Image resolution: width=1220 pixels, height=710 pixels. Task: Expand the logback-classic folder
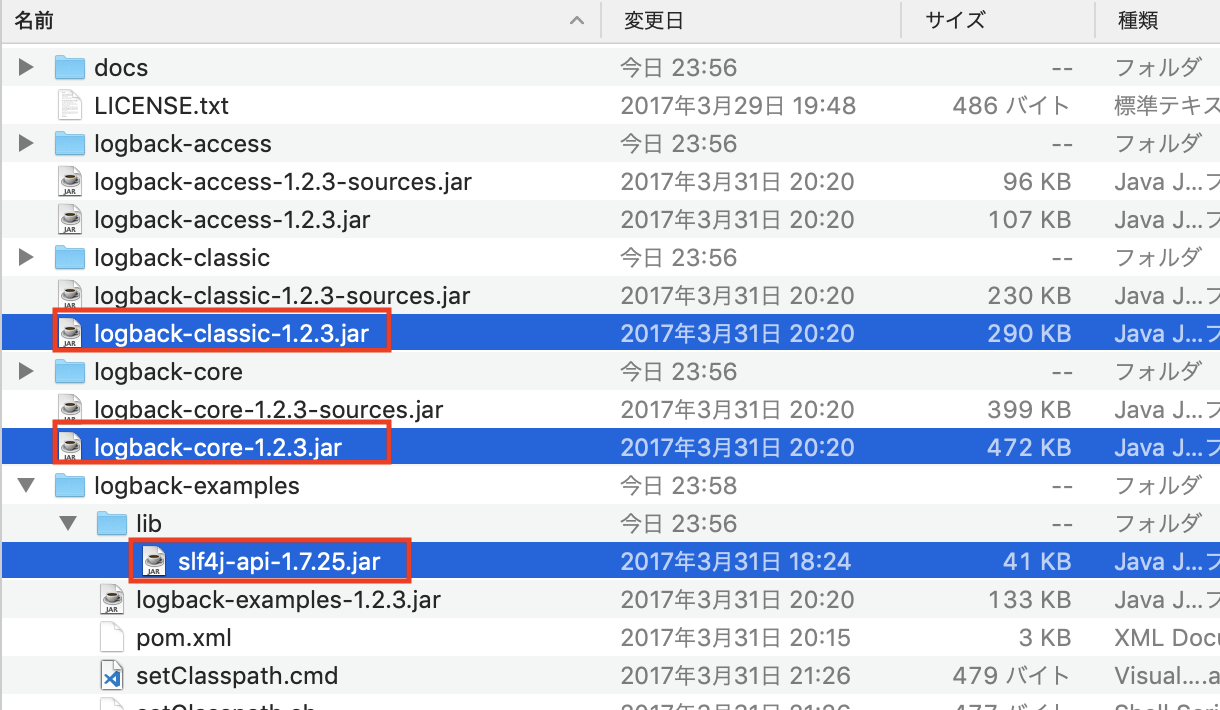click(x=27, y=258)
